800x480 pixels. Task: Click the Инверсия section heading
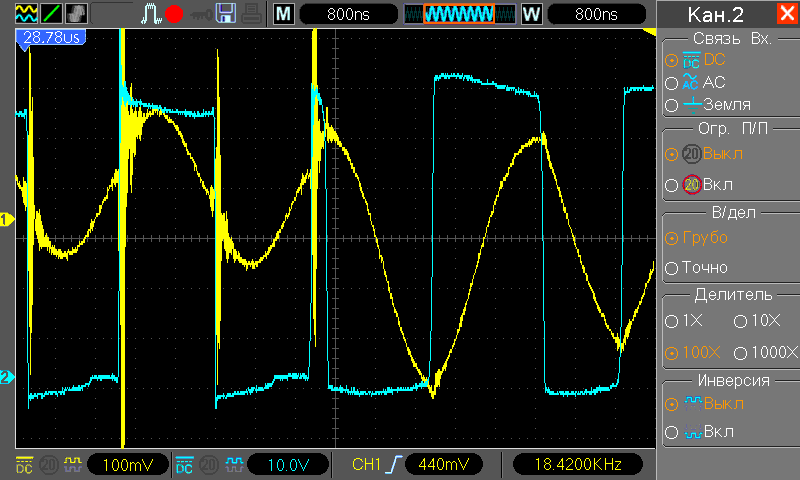tap(734, 381)
